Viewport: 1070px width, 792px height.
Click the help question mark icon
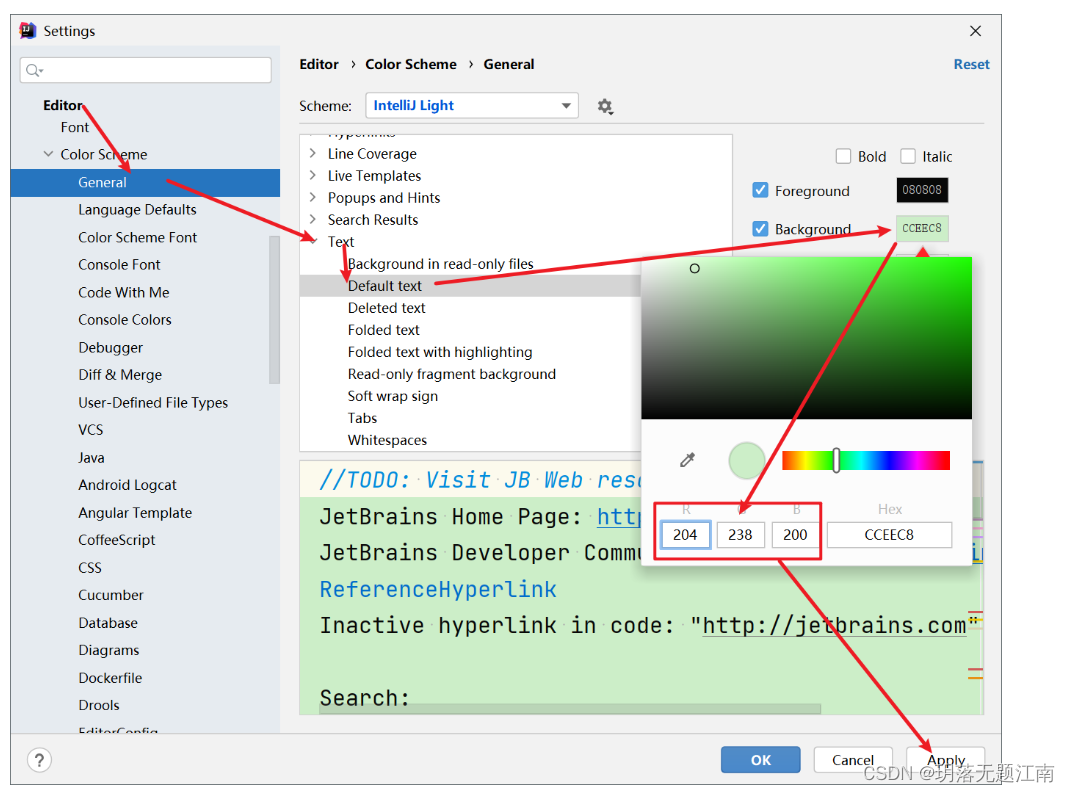[40, 760]
